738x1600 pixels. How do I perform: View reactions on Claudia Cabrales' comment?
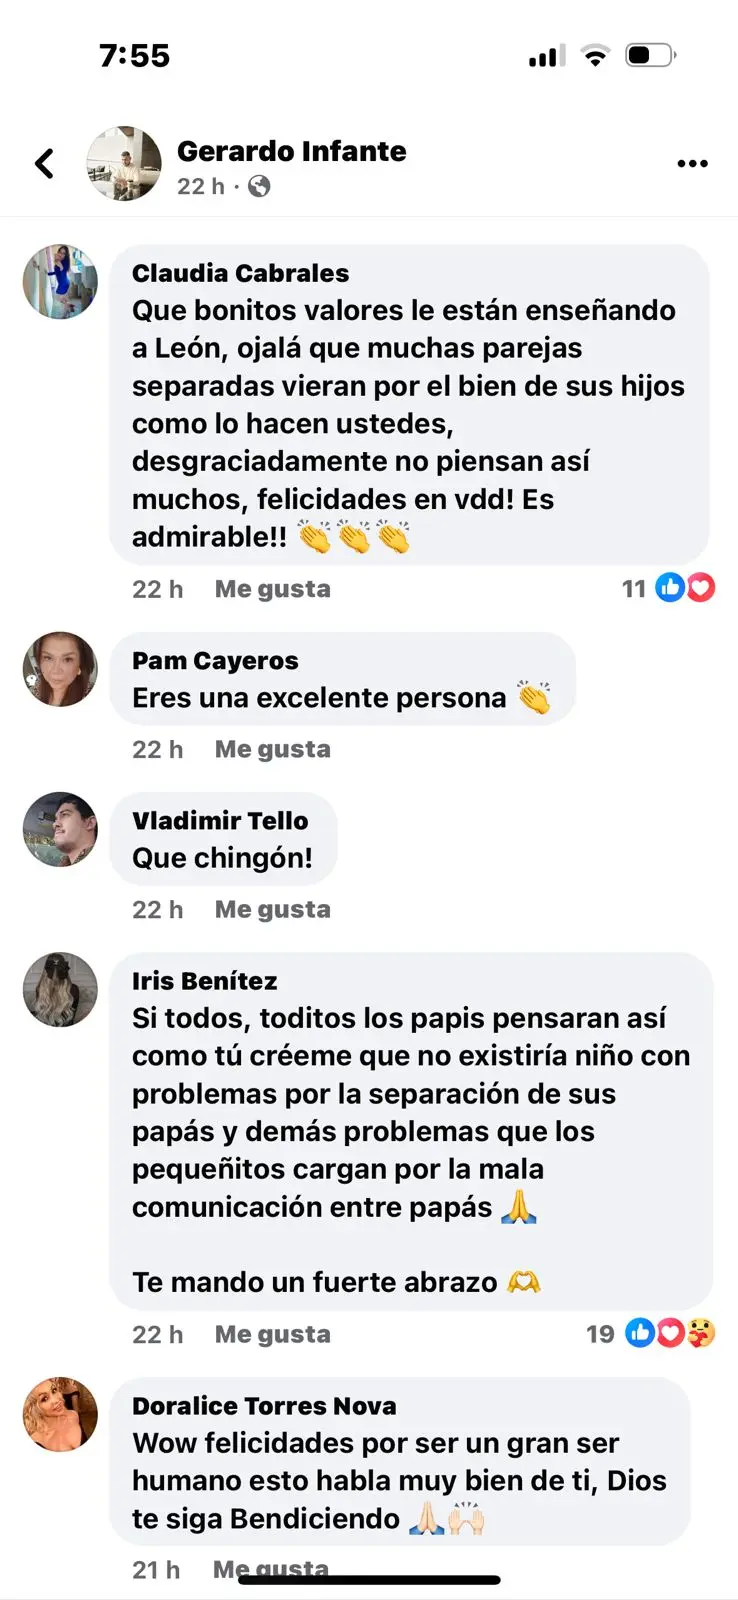[668, 588]
